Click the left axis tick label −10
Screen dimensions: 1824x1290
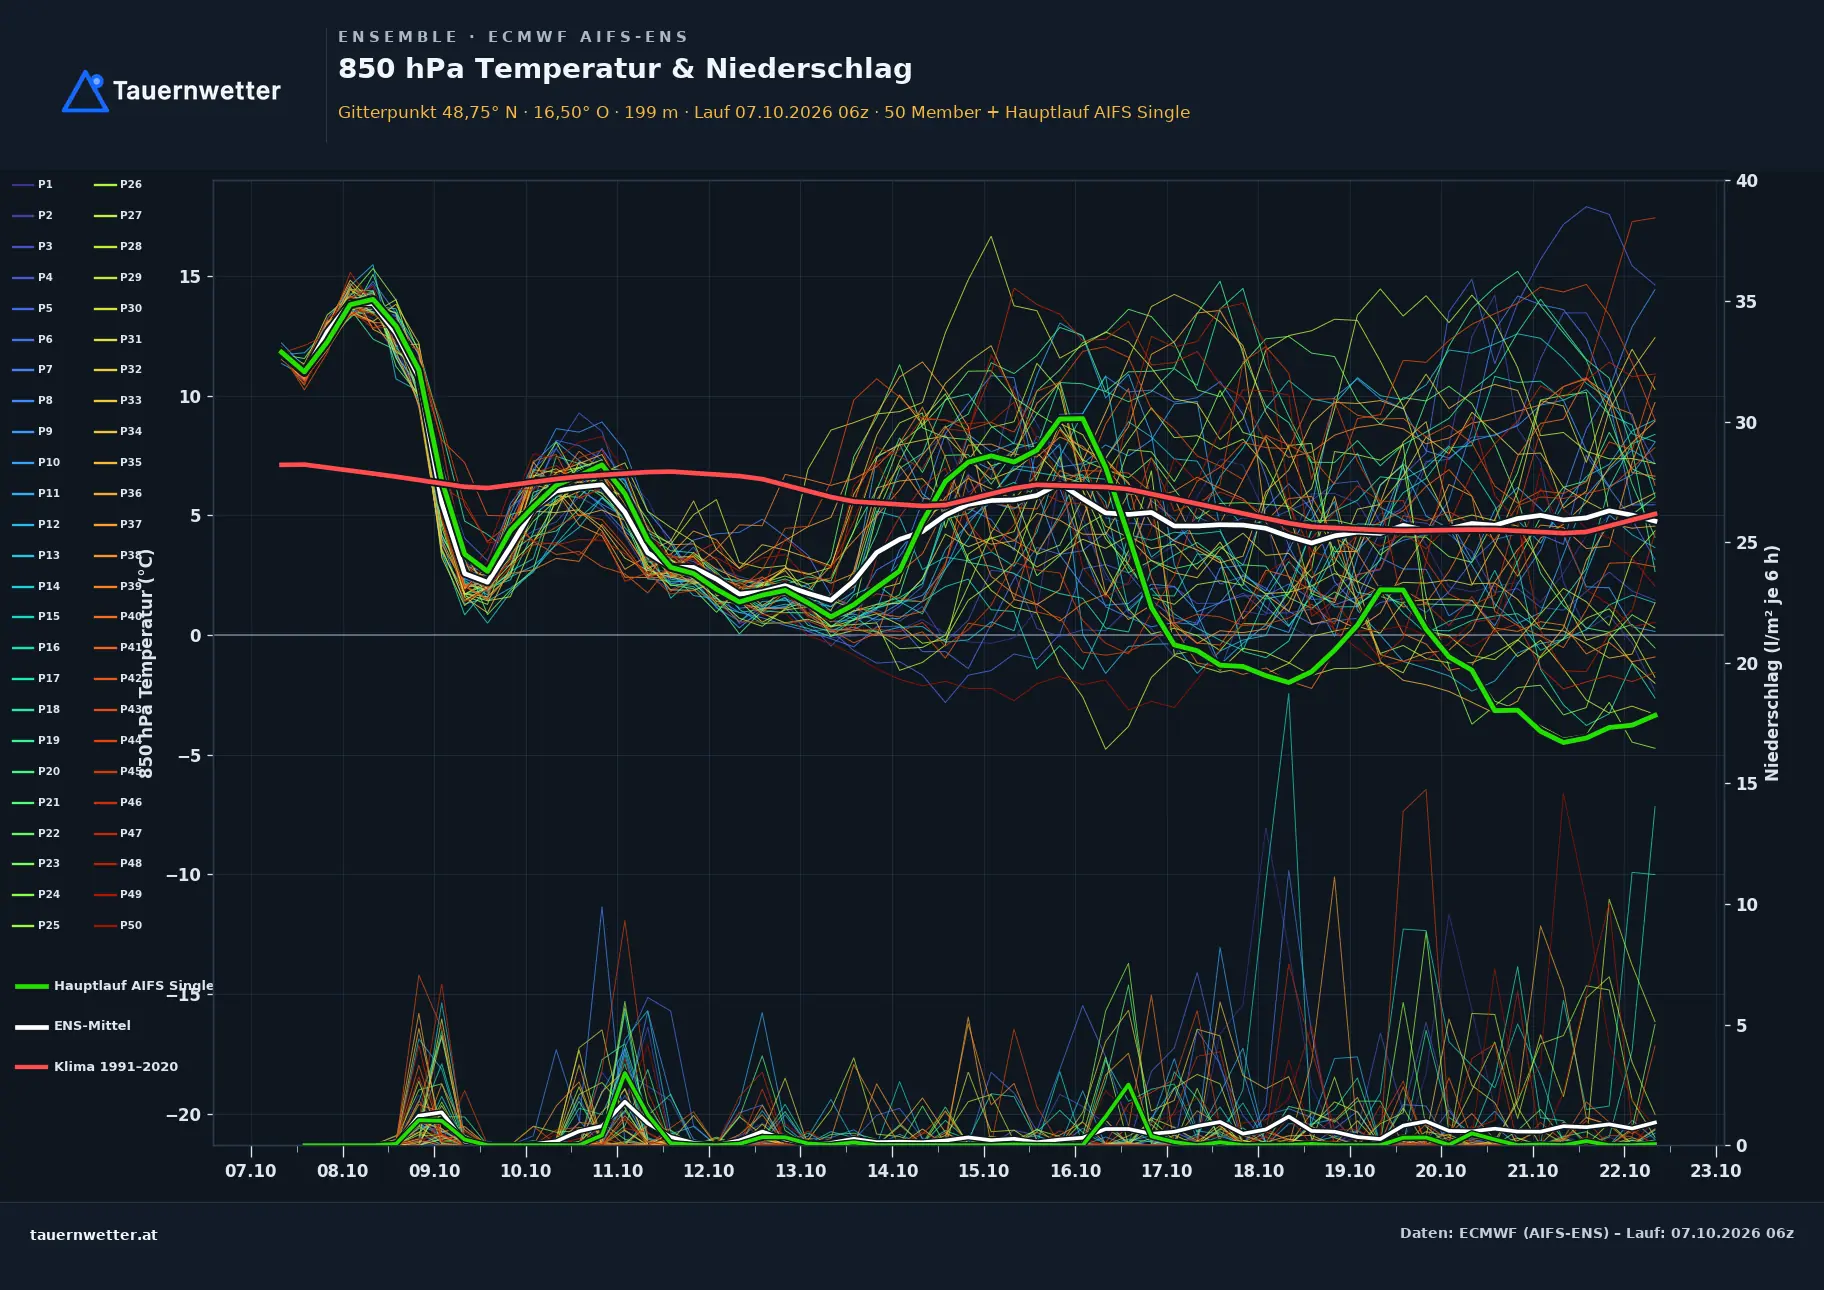tap(183, 875)
